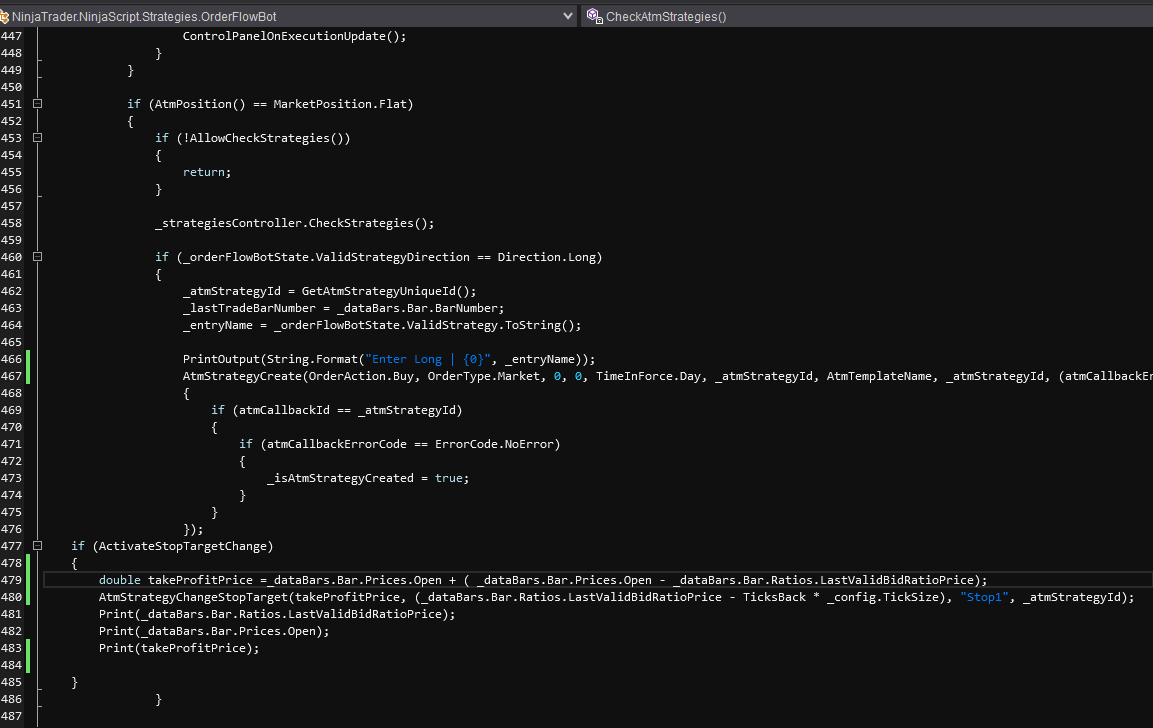1153x728 pixels.
Task: Click line number 447 in the gutter
Action: click(12, 35)
